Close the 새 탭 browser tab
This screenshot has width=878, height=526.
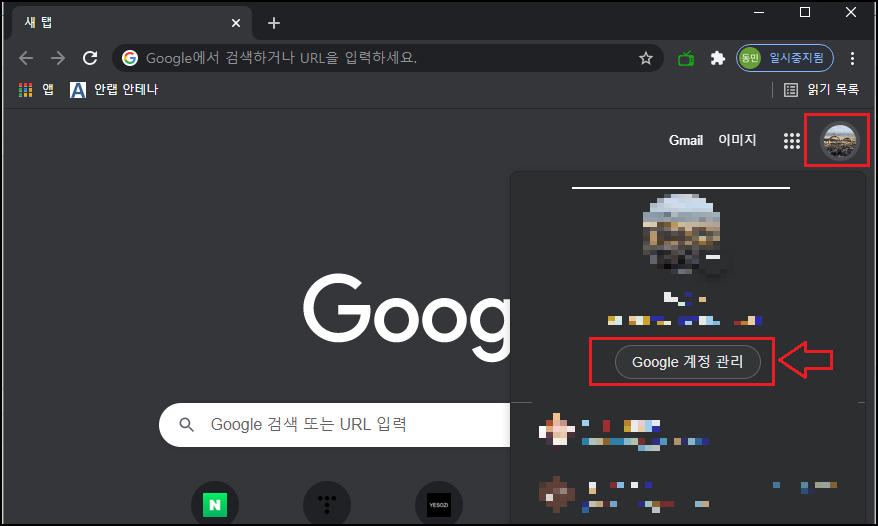[236, 23]
